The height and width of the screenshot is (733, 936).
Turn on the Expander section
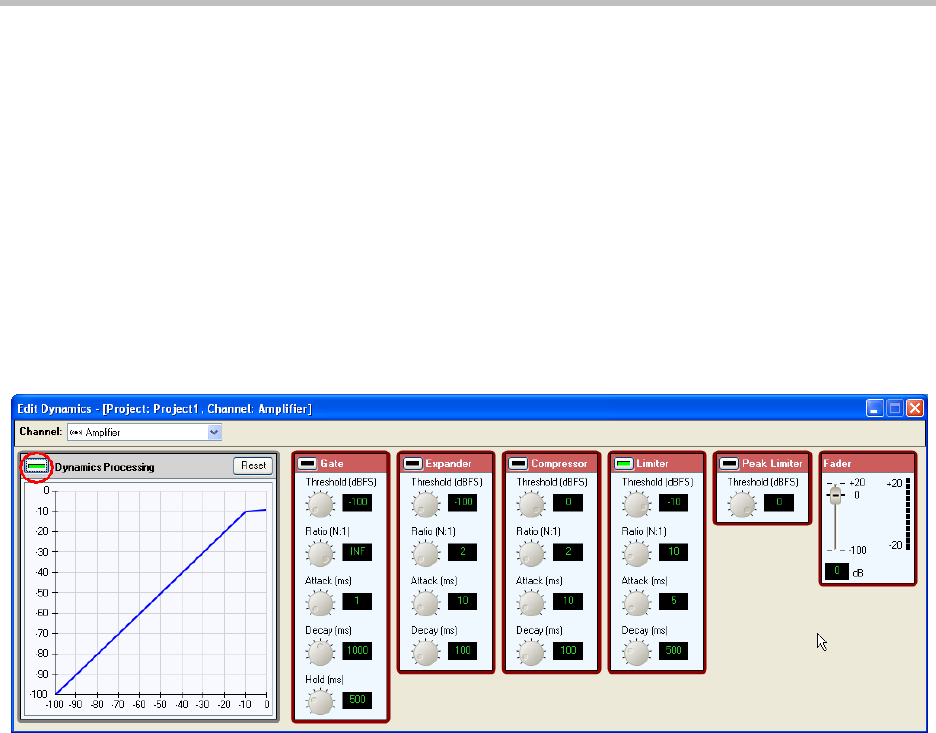pos(413,464)
